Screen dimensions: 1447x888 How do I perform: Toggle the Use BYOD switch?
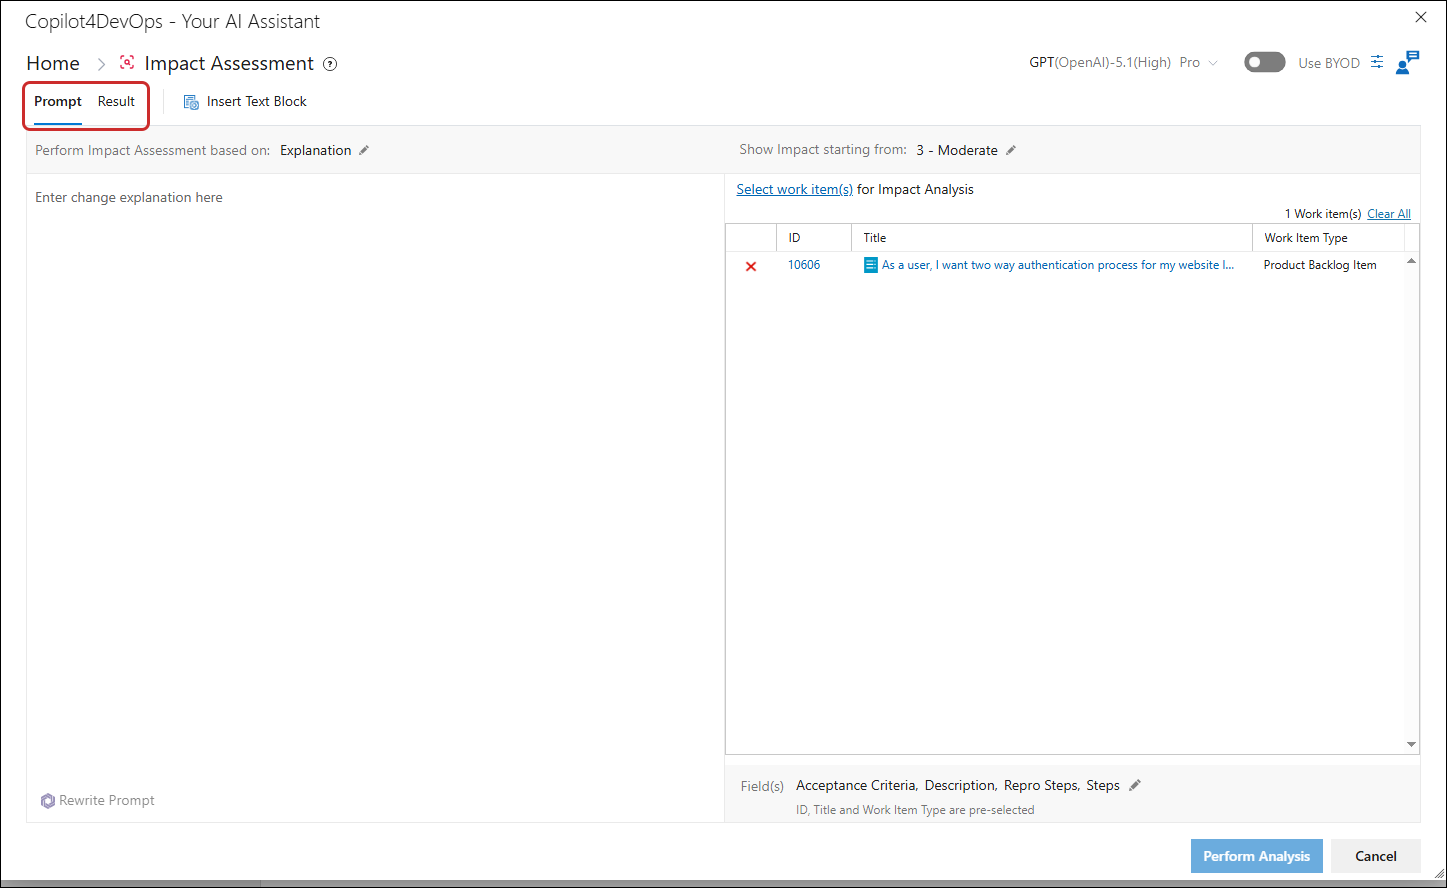1264,62
